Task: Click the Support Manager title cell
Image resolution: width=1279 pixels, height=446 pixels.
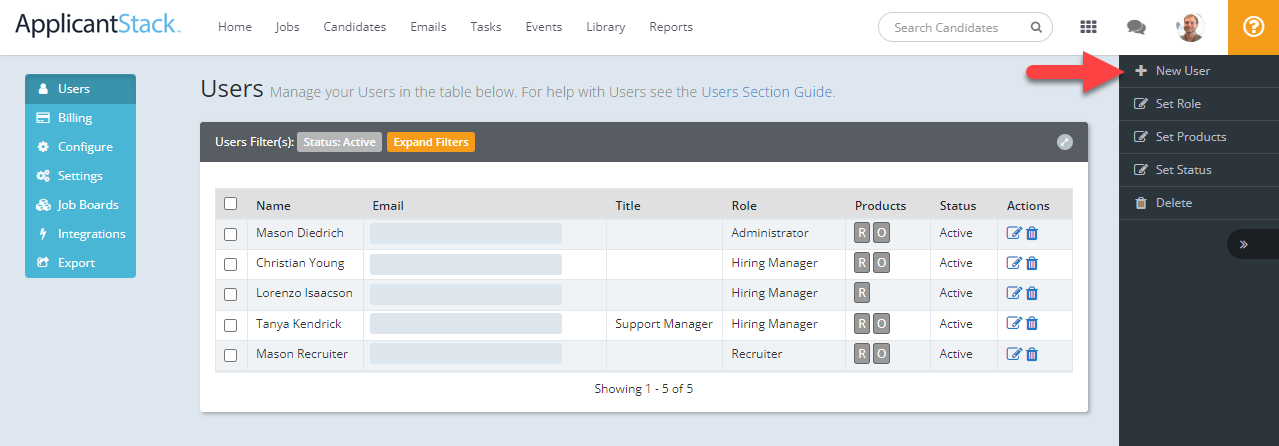Action: pyautogui.click(x=664, y=324)
